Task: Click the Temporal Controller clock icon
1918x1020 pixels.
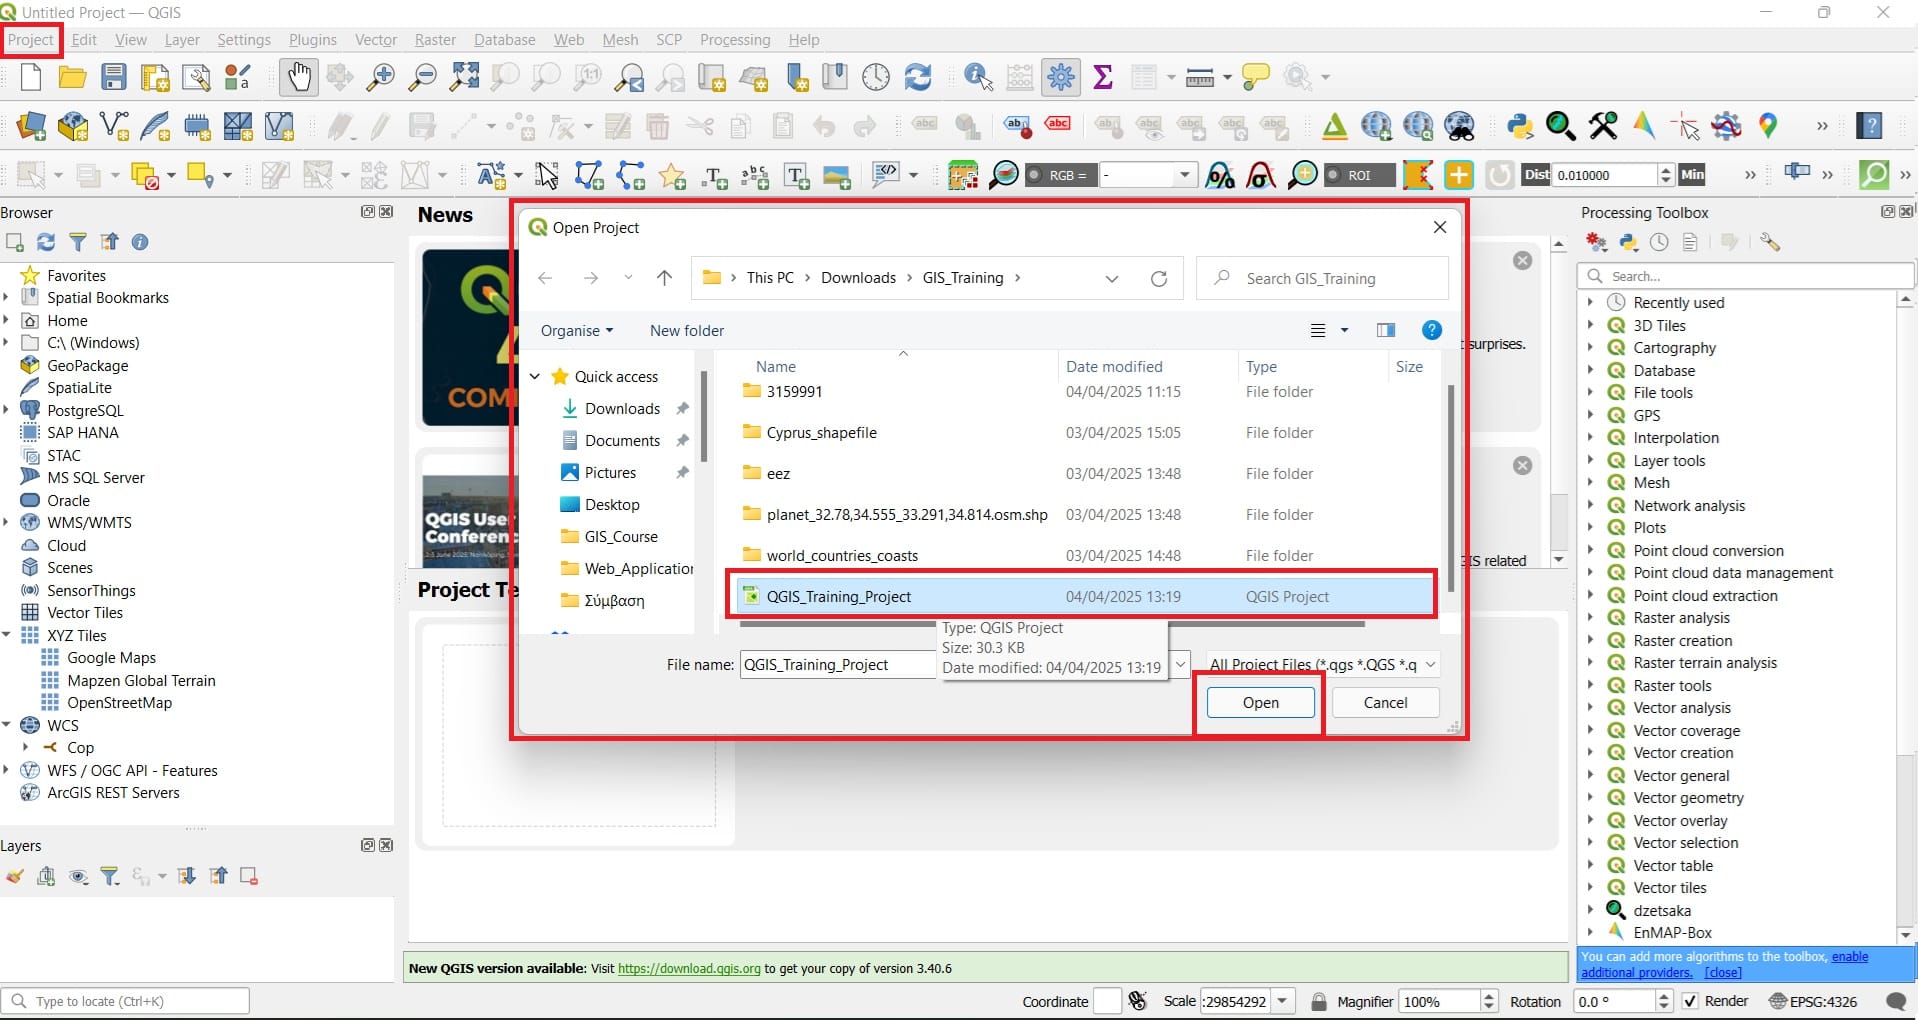Action: (876, 77)
